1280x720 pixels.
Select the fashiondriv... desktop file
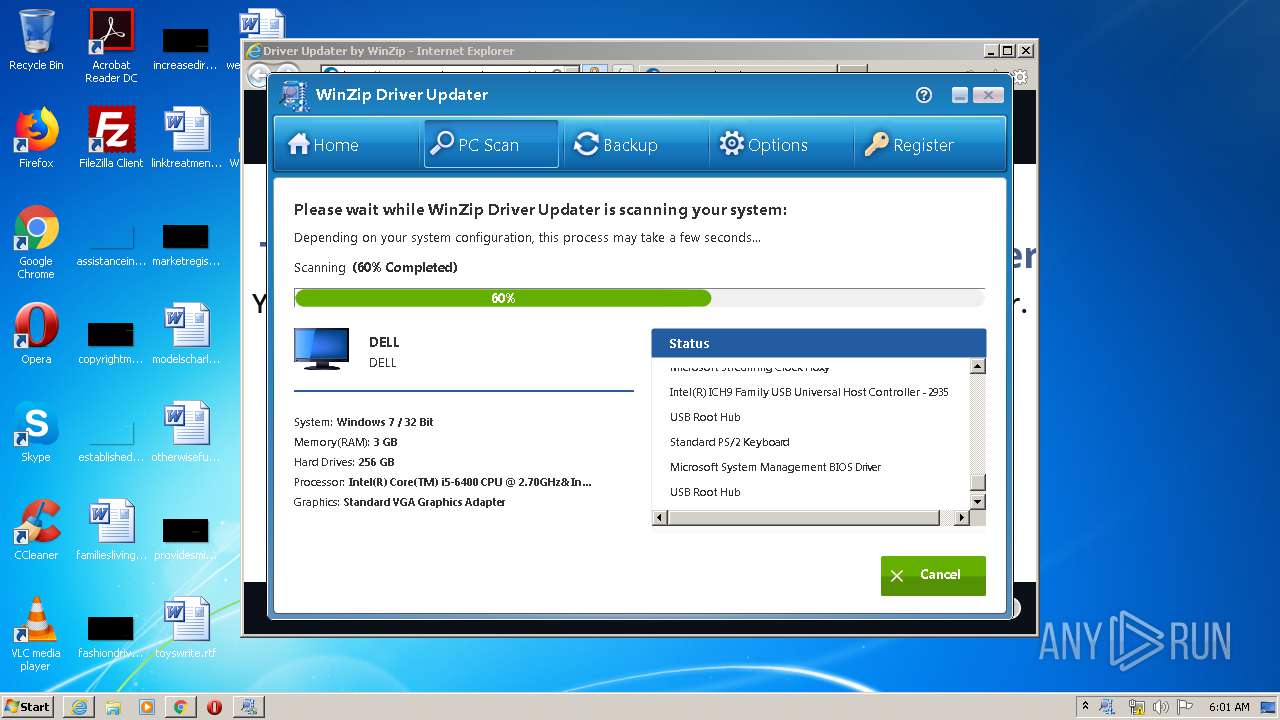tap(111, 634)
